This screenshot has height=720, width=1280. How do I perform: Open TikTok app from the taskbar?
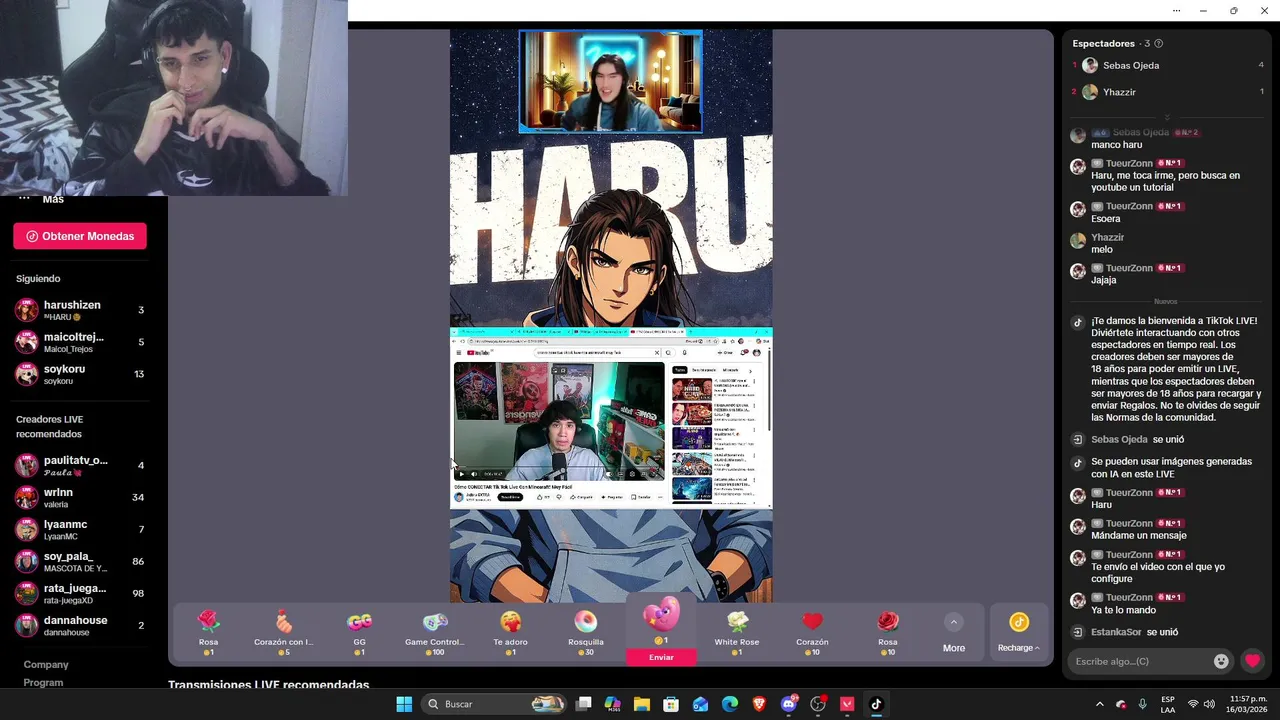[x=876, y=704]
